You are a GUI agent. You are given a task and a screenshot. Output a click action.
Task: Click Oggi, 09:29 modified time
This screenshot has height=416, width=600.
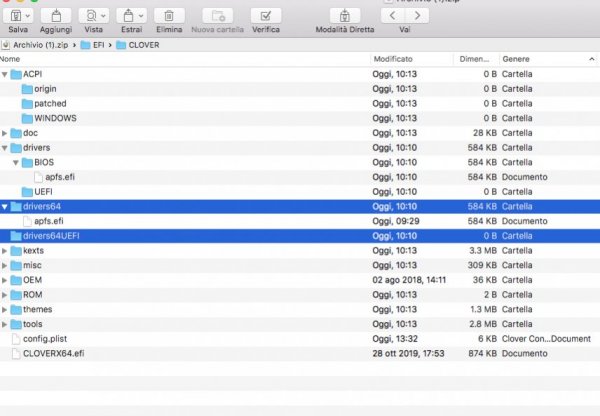[396, 221]
